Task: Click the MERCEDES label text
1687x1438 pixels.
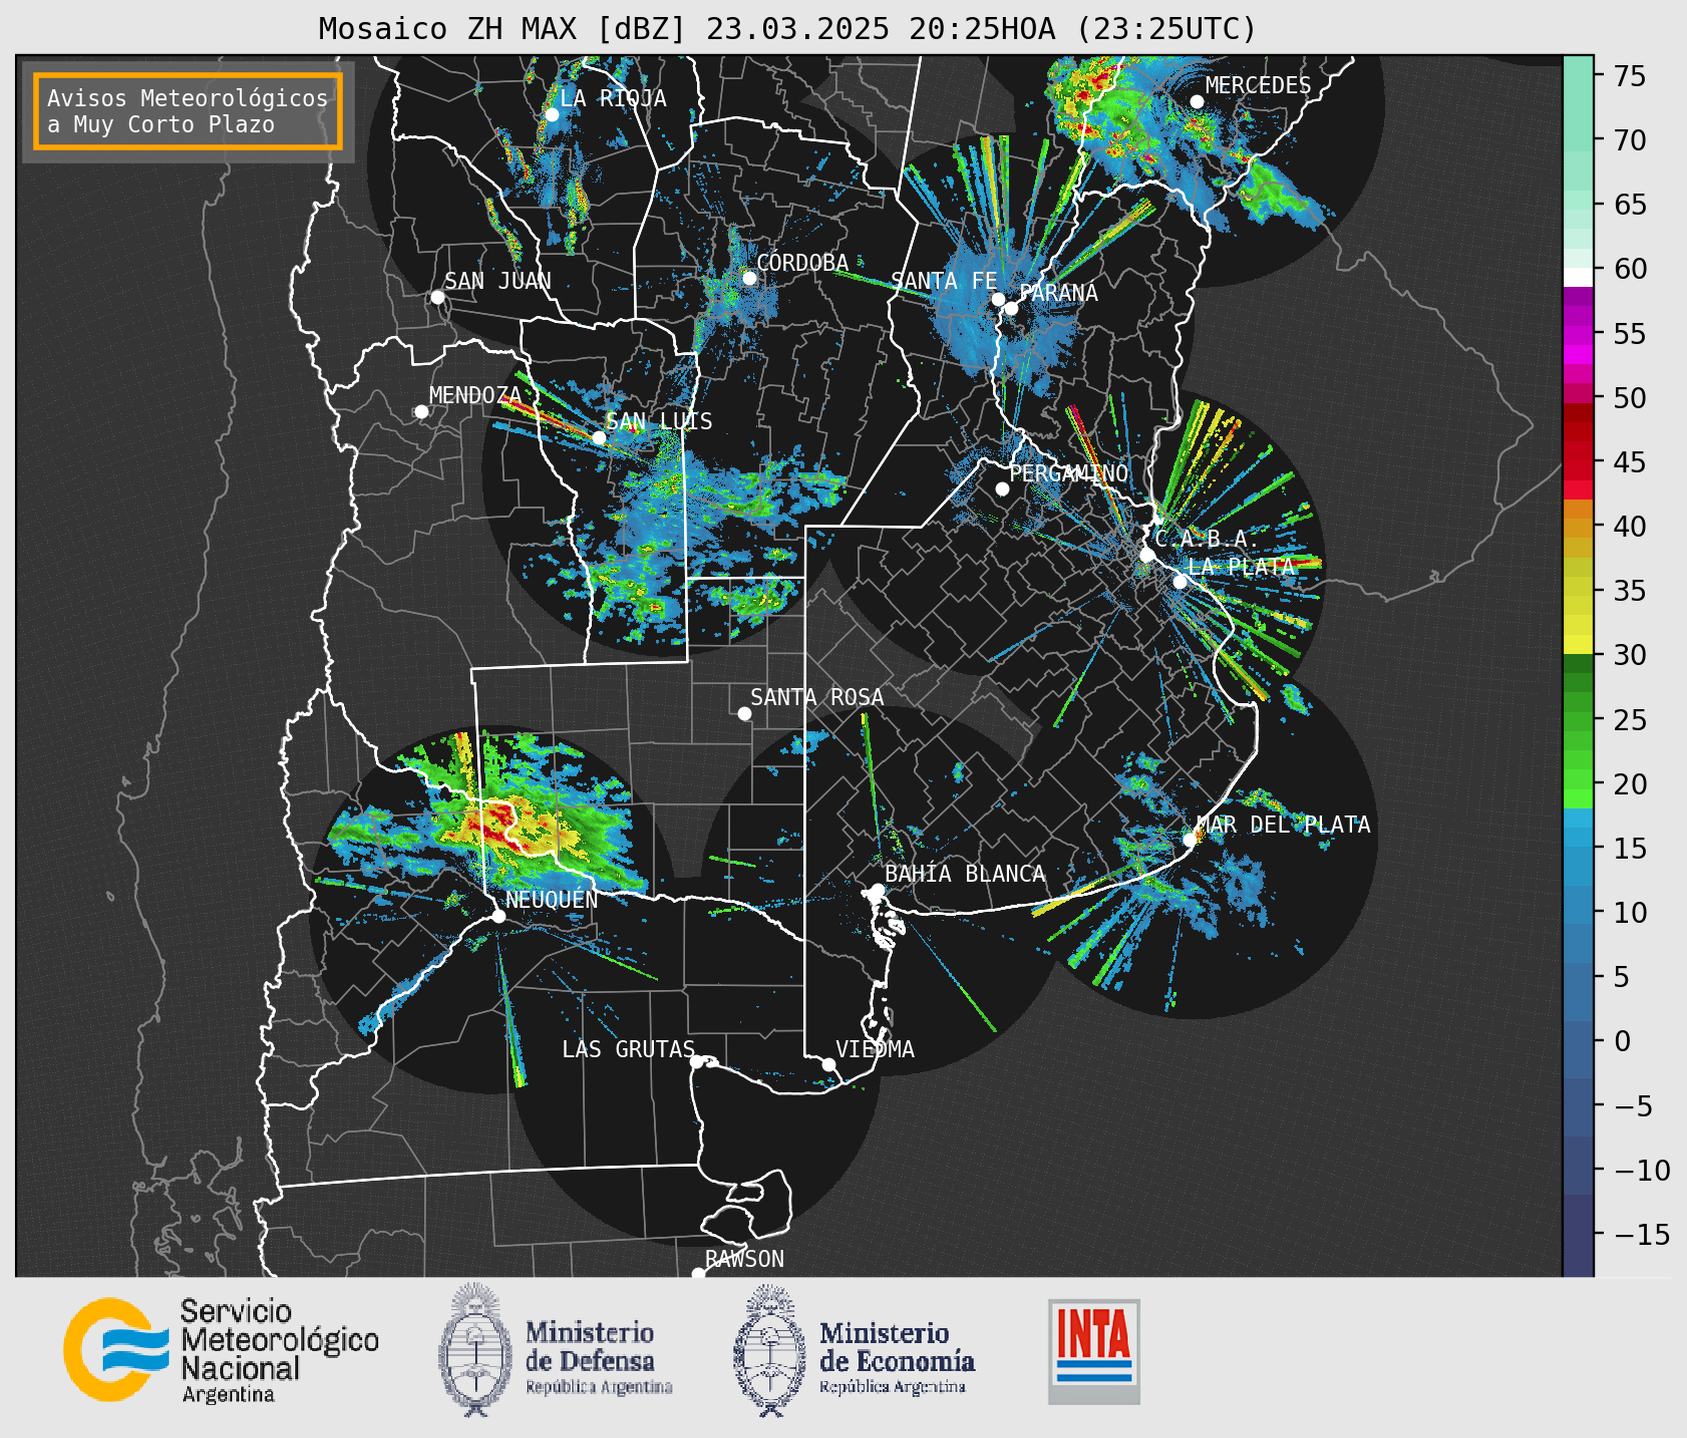Action: [x=1258, y=85]
